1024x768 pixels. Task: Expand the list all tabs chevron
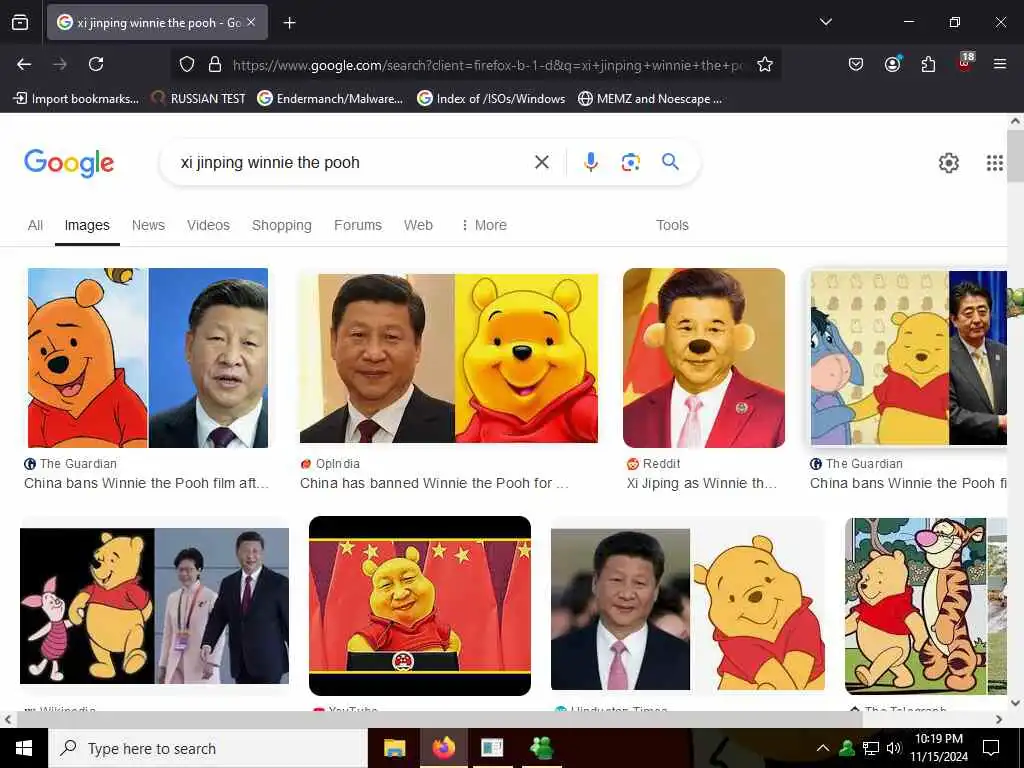[x=825, y=22]
